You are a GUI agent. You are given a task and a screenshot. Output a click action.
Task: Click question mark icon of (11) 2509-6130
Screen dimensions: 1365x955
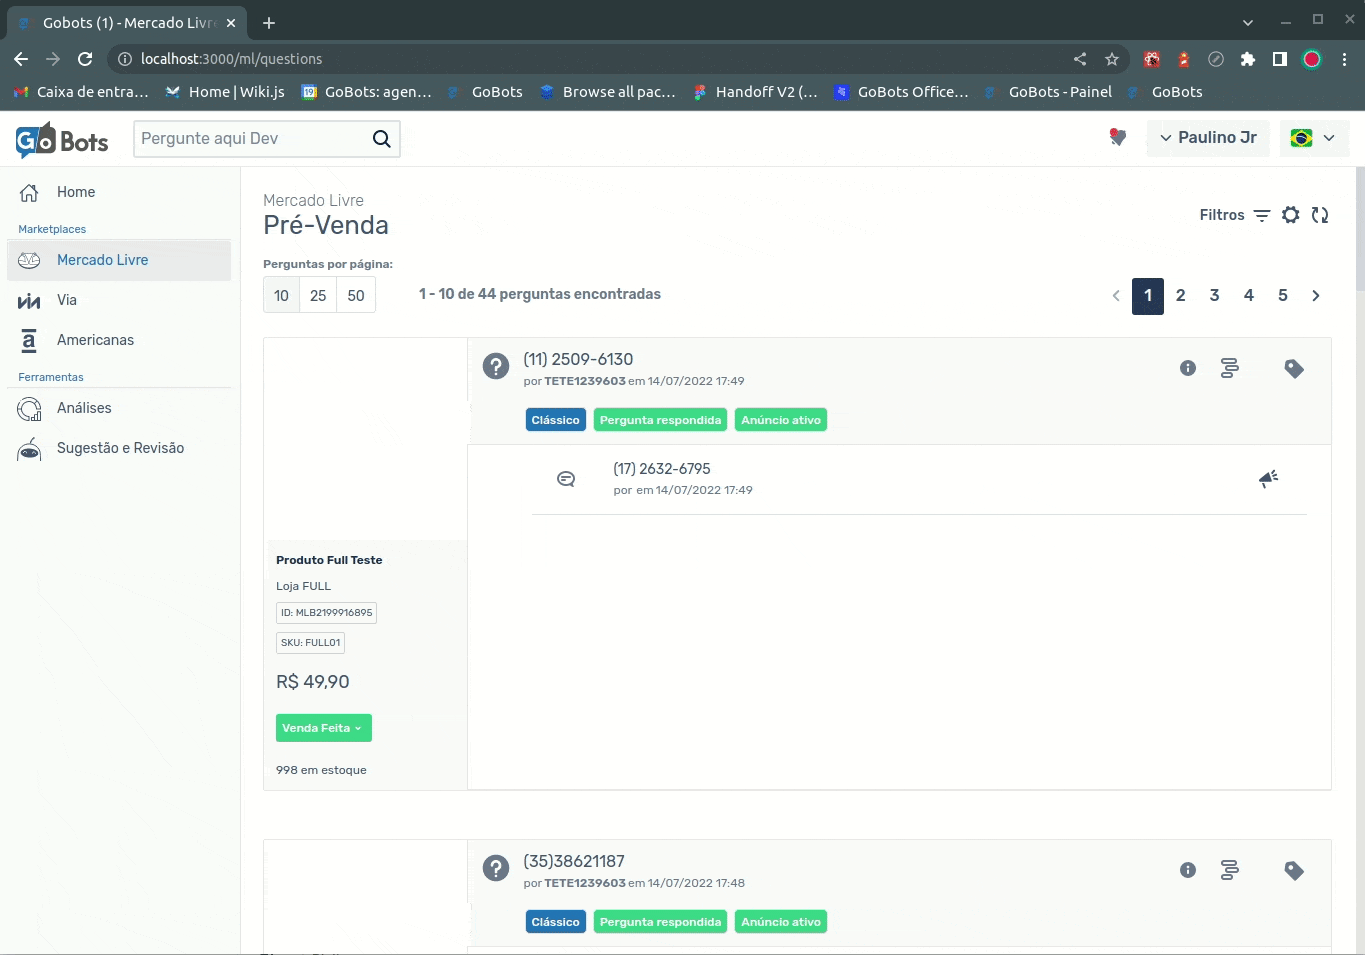(496, 366)
